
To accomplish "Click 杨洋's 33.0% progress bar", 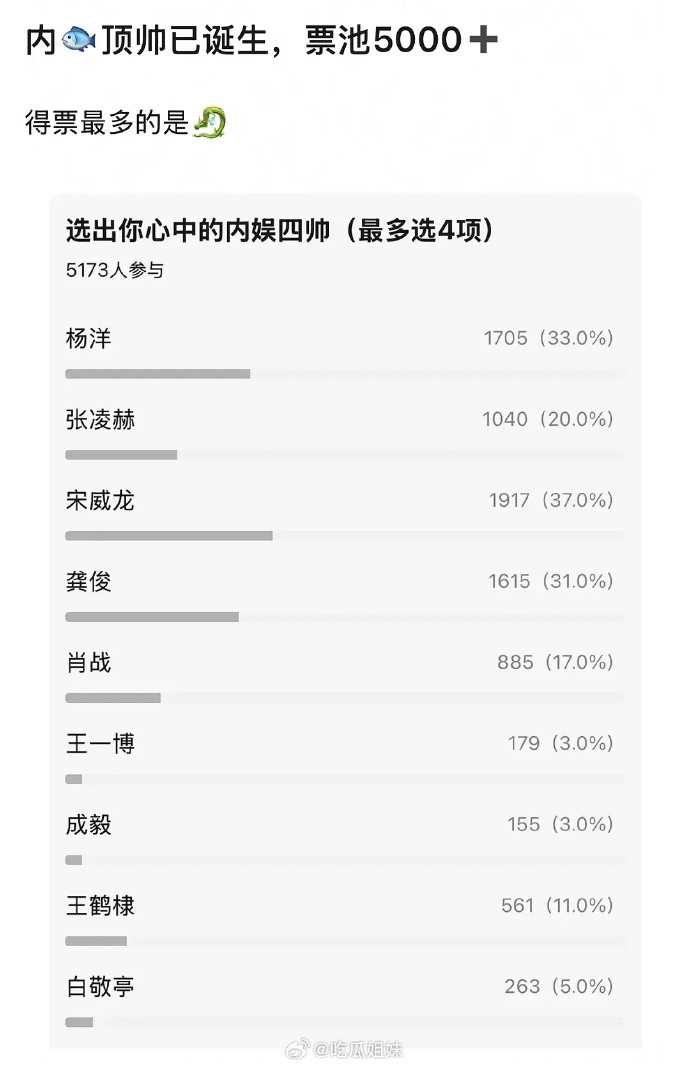I will click(345, 374).
